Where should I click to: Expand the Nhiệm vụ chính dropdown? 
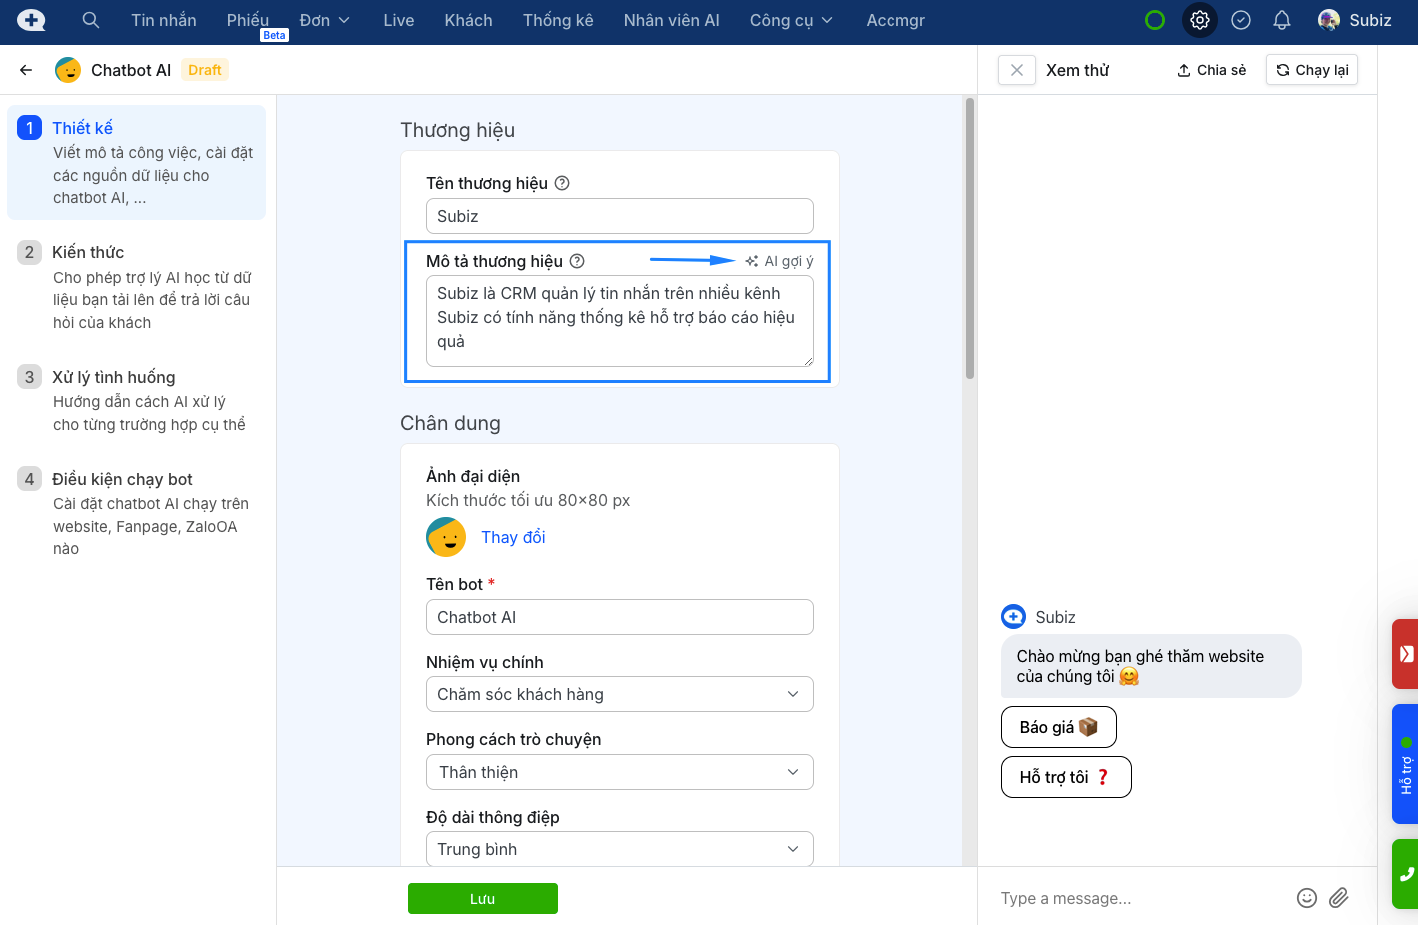(619, 694)
